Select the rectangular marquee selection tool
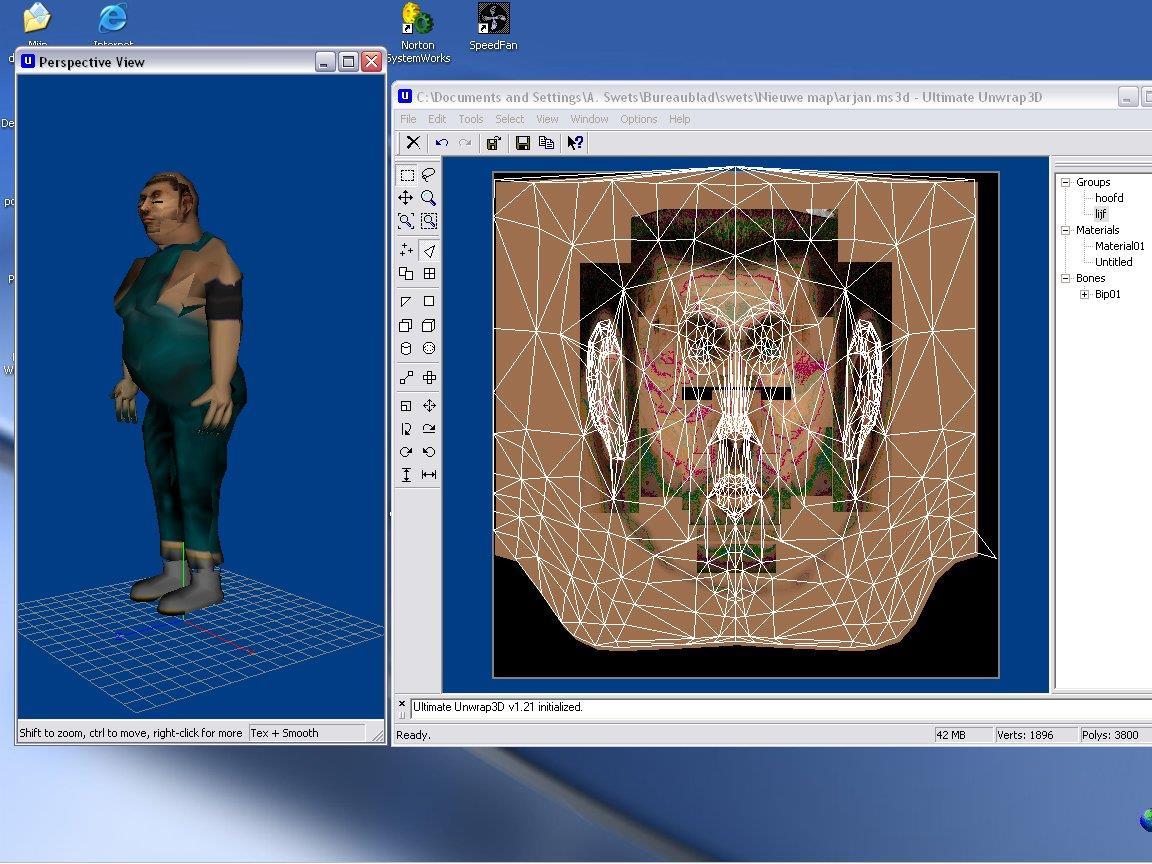Screen dimensions: 1152x864 coord(406,175)
